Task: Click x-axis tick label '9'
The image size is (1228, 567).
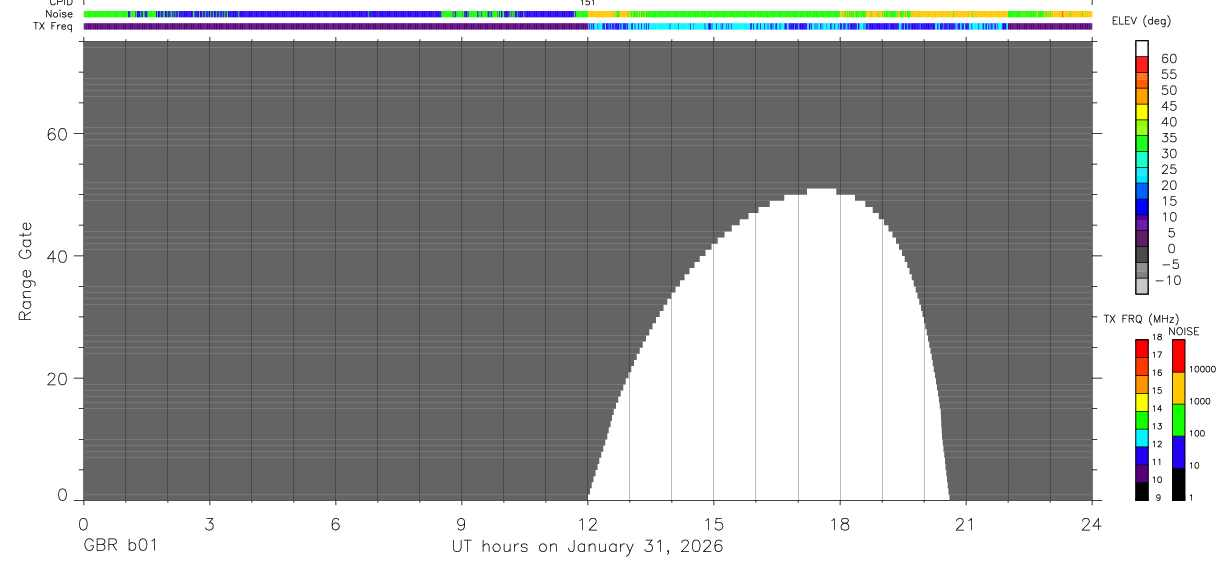Action: (461, 523)
